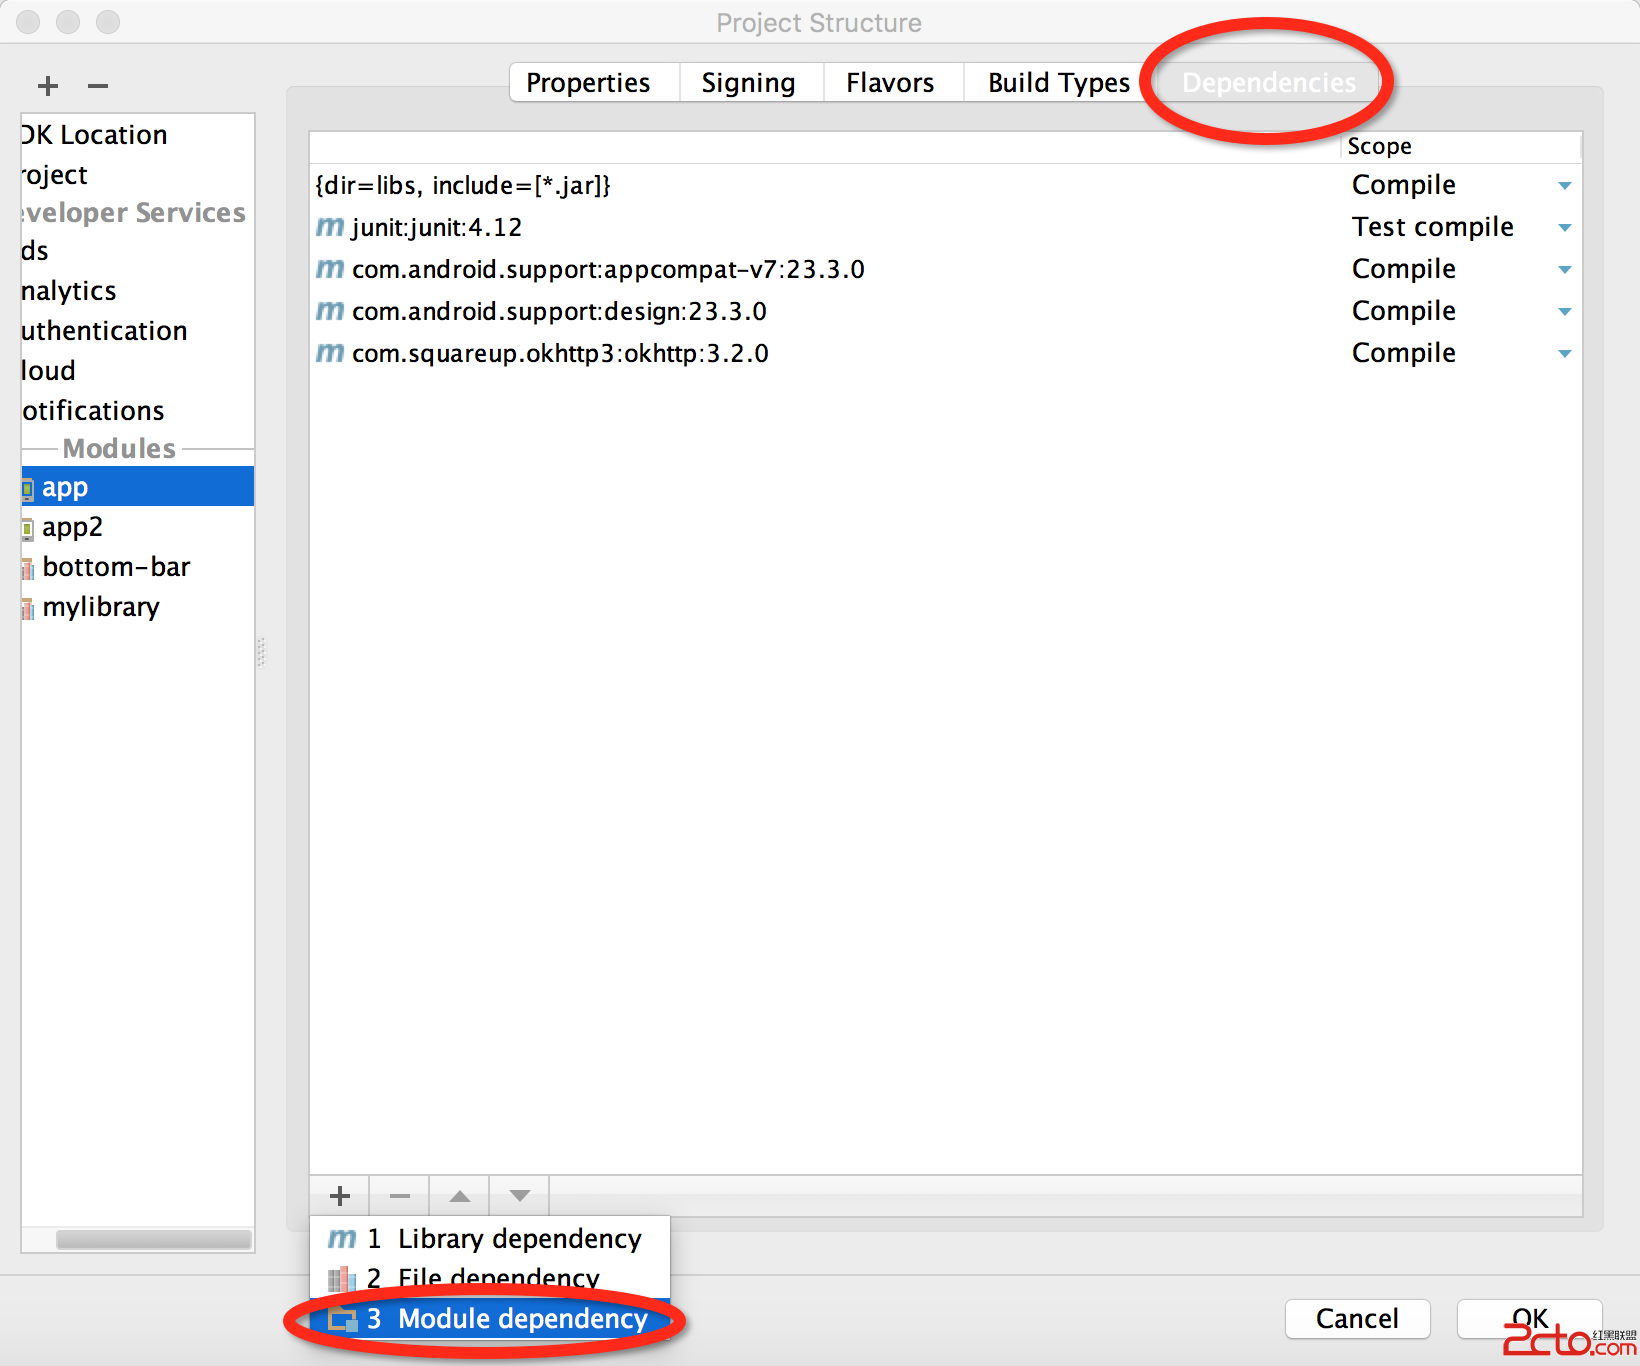Switch to the Properties tab

[x=595, y=82]
